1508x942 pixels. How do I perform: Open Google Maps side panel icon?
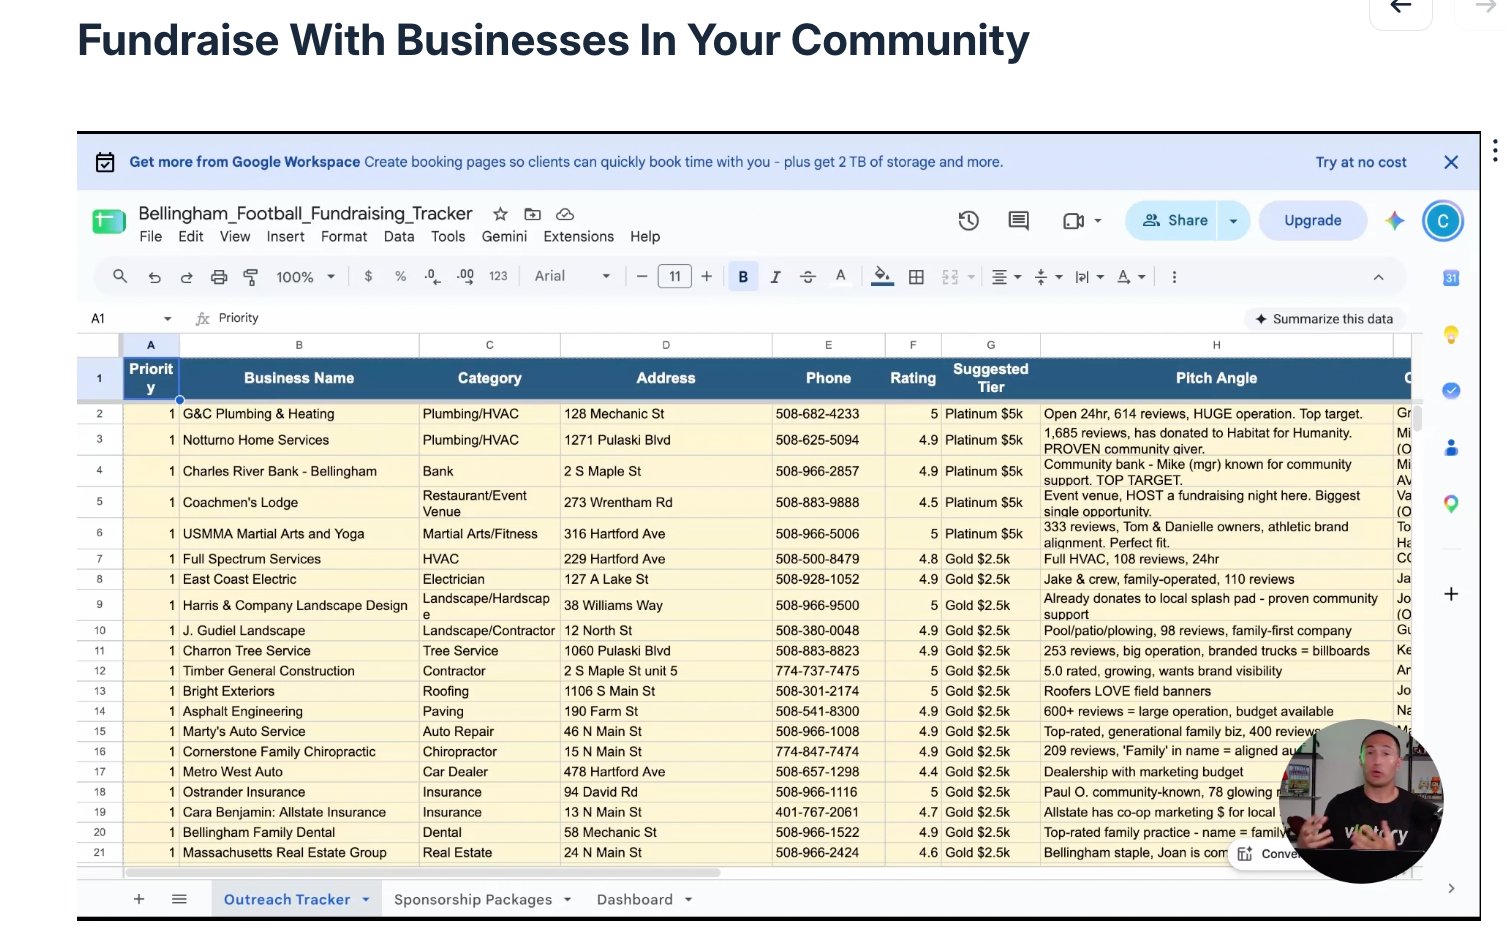pos(1451,504)
